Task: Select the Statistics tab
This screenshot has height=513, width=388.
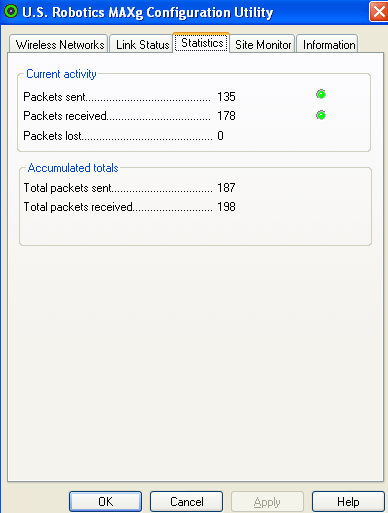Action: click(x=202, y=43)
